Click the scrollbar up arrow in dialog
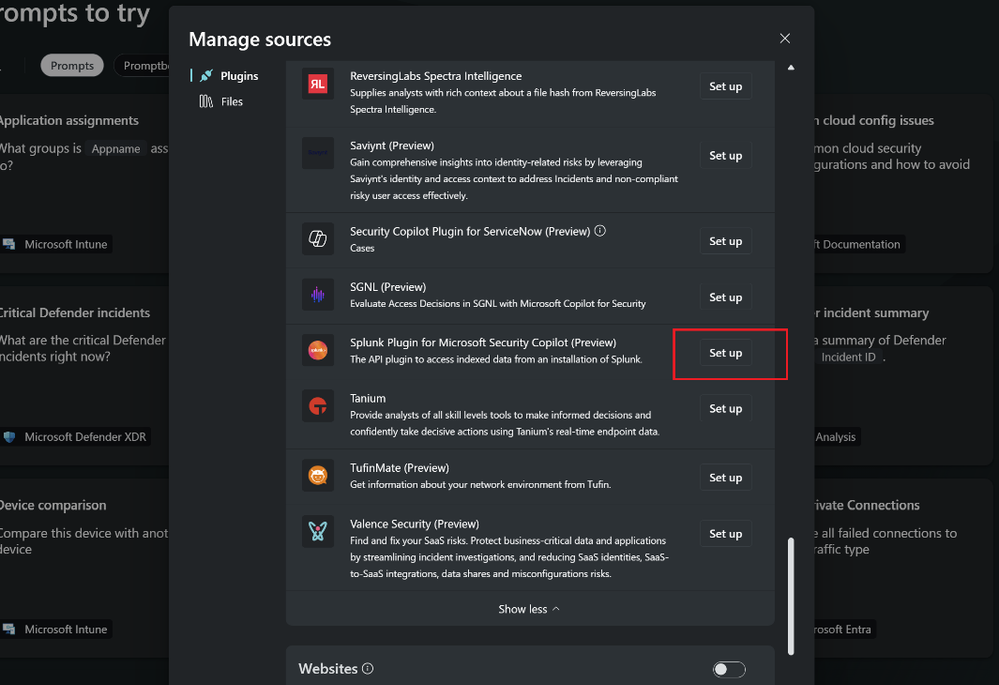 point(791,68)
